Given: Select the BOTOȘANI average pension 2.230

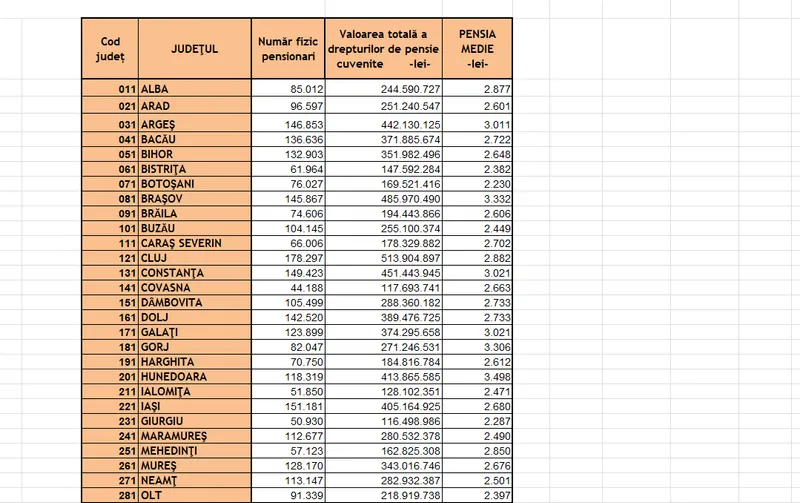Looking at the screenshot, I should coord(477,184).
